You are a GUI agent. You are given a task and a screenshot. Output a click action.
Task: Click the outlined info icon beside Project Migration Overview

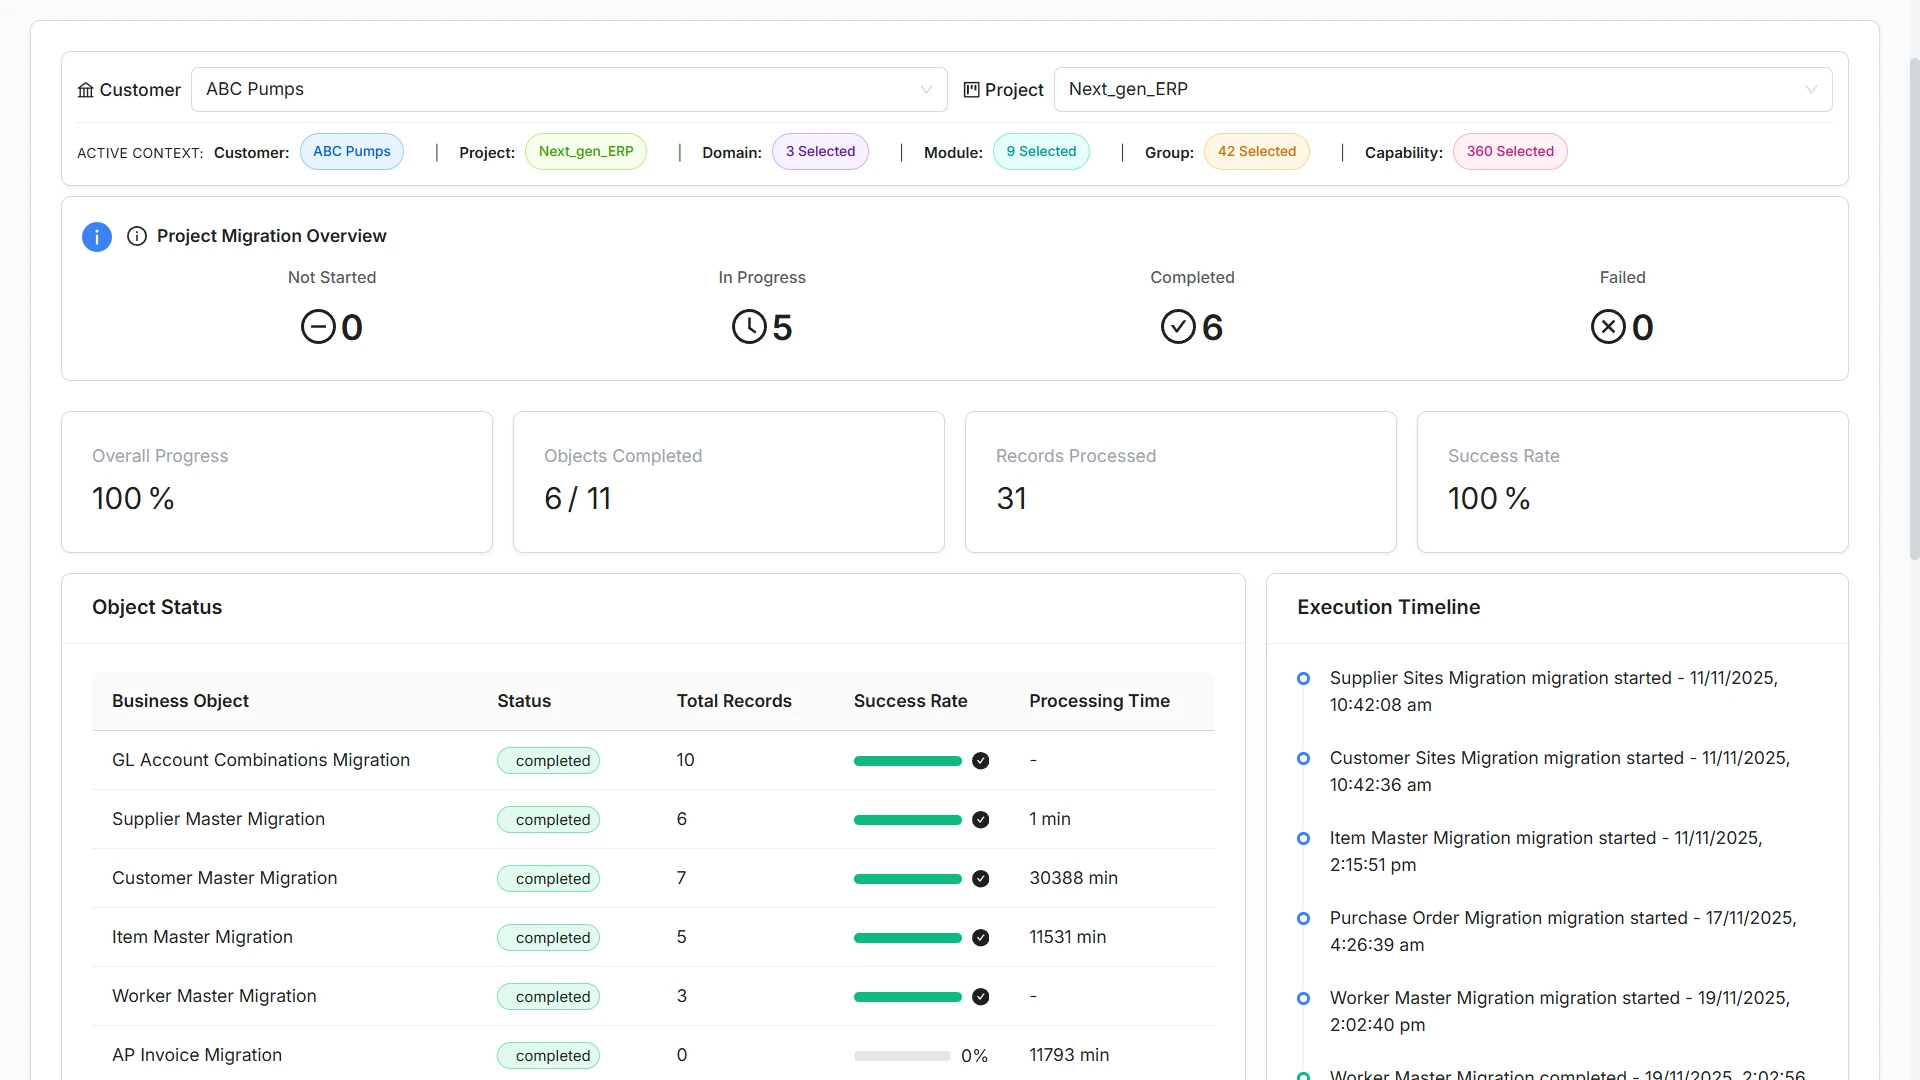[x=137, y=236]
